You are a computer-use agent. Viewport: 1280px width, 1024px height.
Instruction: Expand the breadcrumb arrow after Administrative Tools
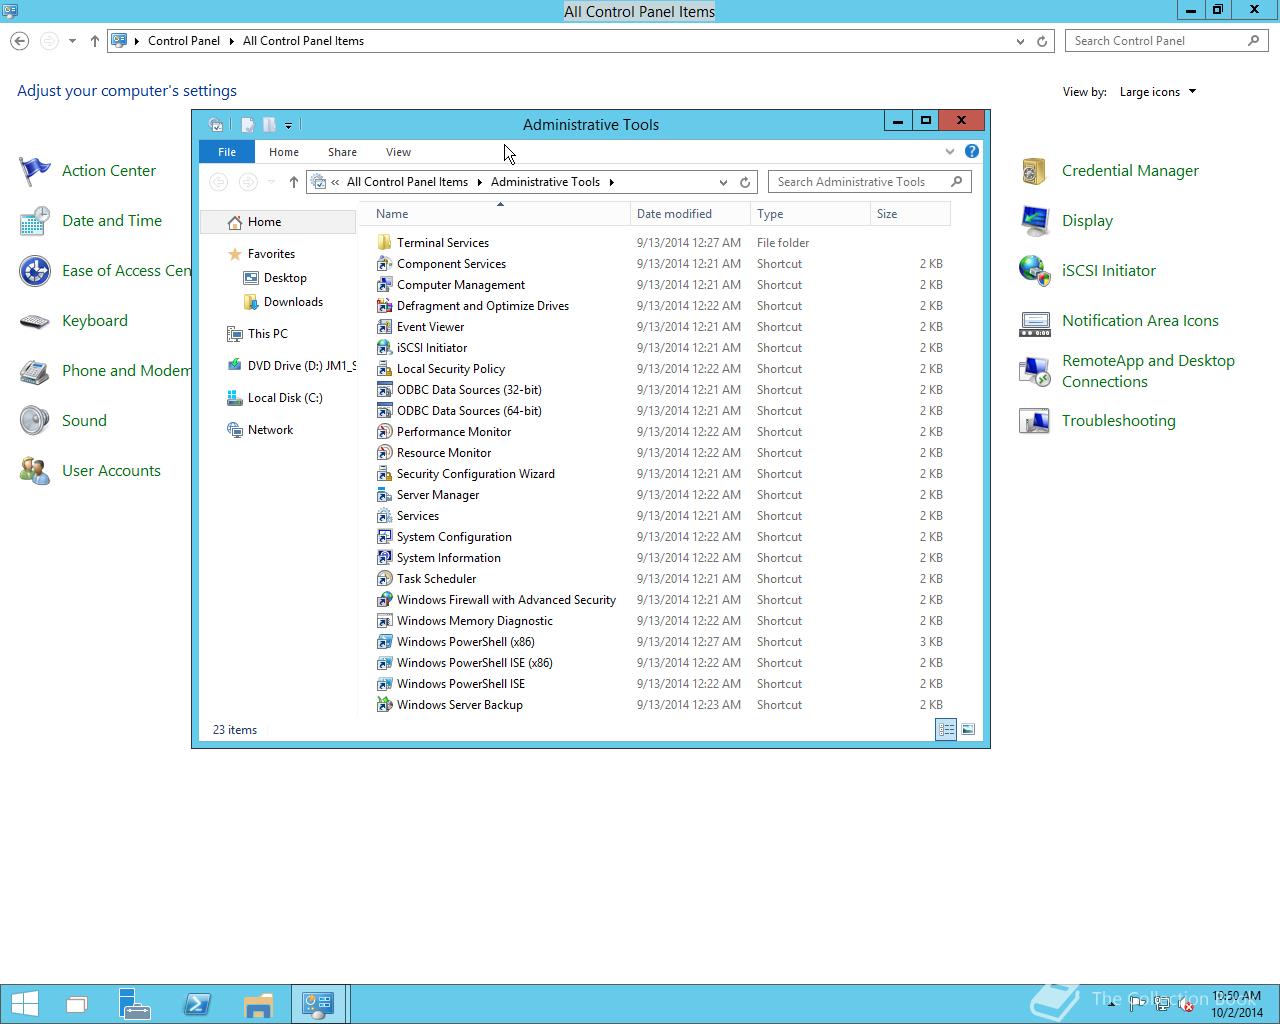[611, 182]
